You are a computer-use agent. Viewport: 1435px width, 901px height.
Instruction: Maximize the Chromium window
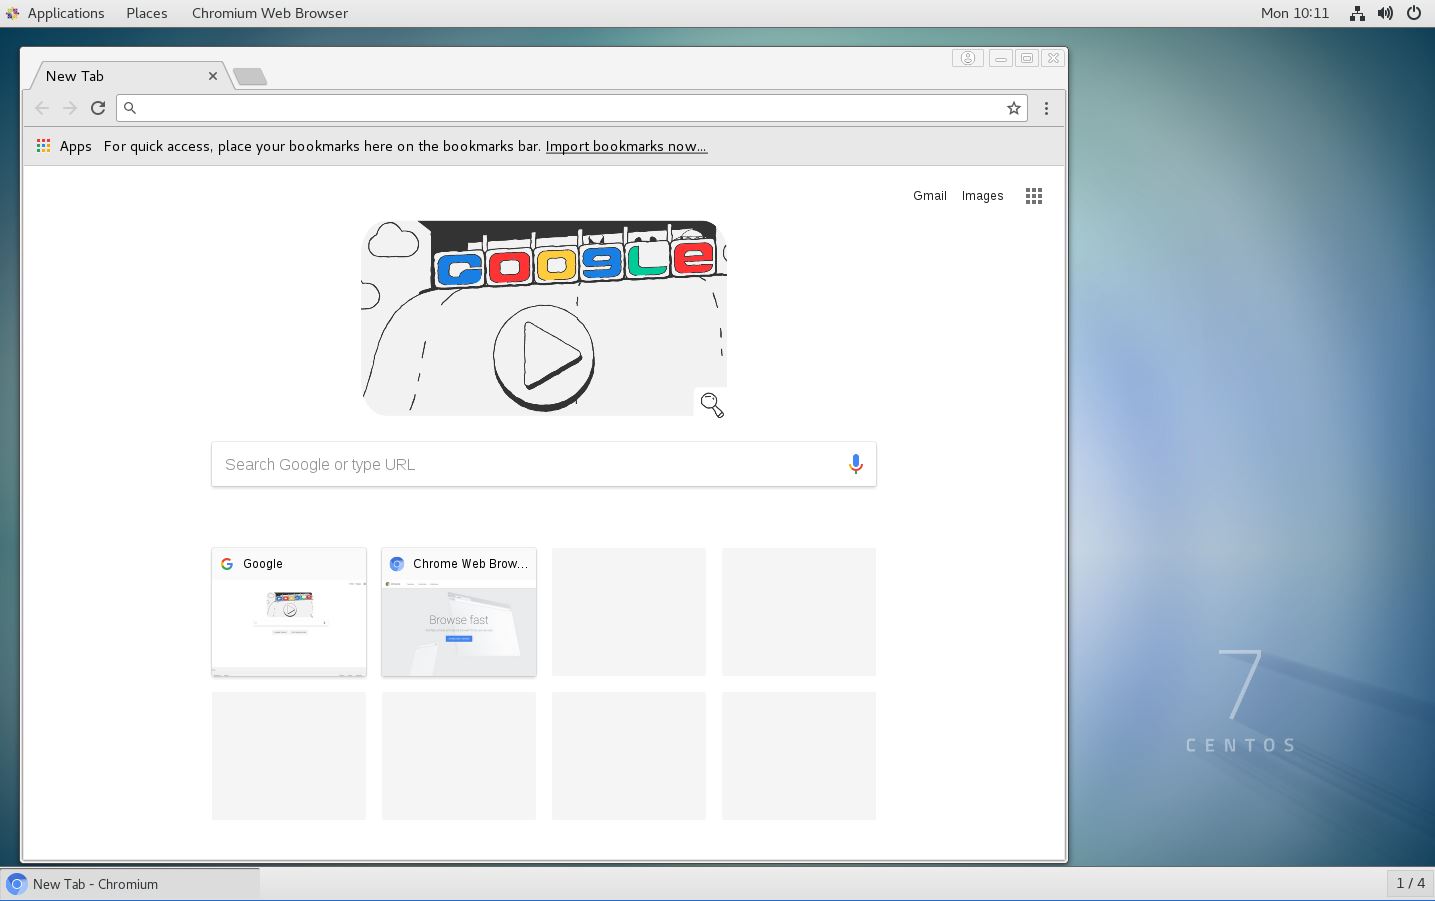(1027, 58)
